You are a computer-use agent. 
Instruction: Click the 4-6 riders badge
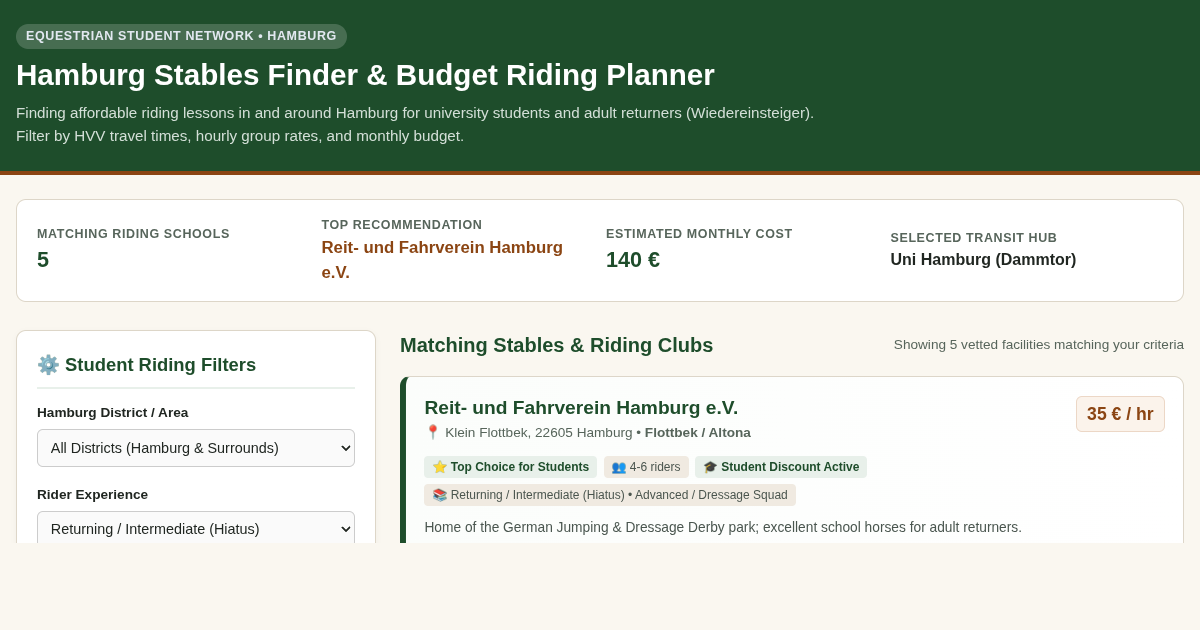pyautogui.click(x=646, y=467)
